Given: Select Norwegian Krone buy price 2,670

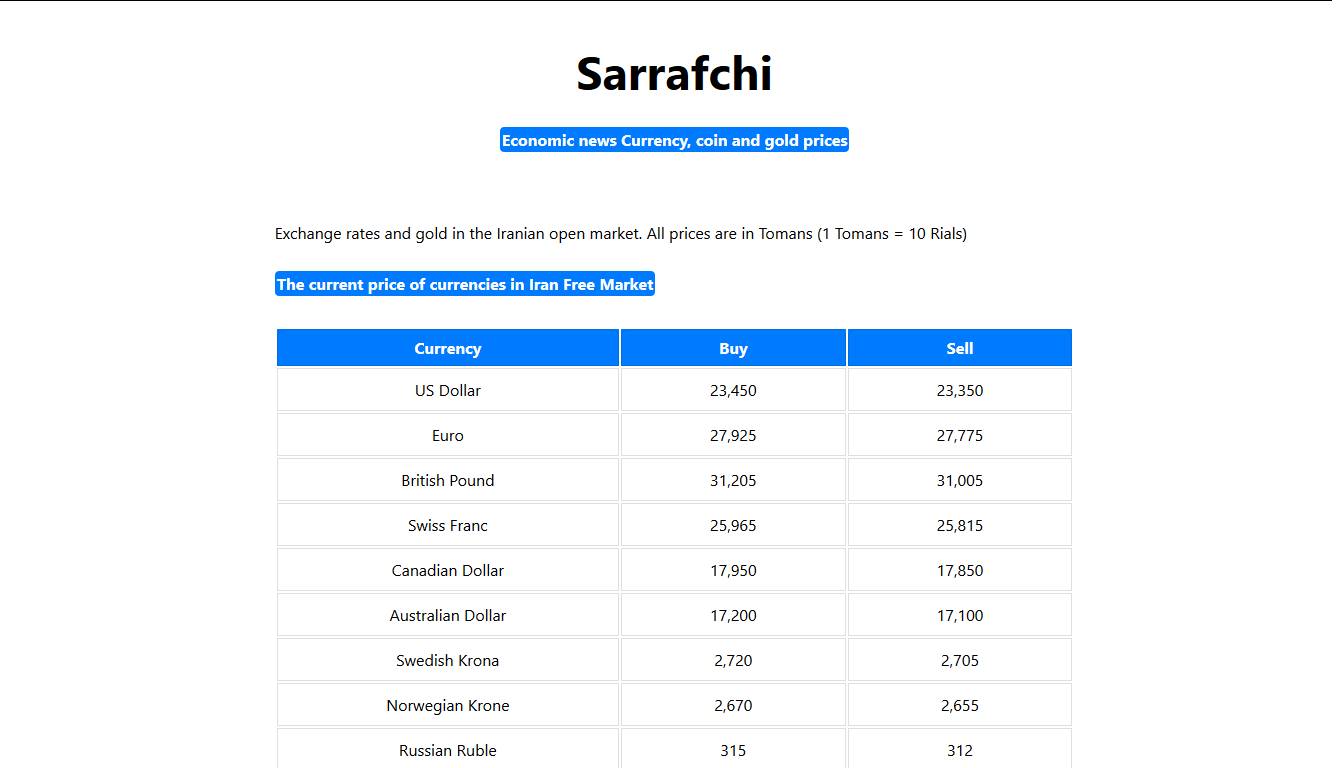Looking at the screenshot, I should (733, 705).
